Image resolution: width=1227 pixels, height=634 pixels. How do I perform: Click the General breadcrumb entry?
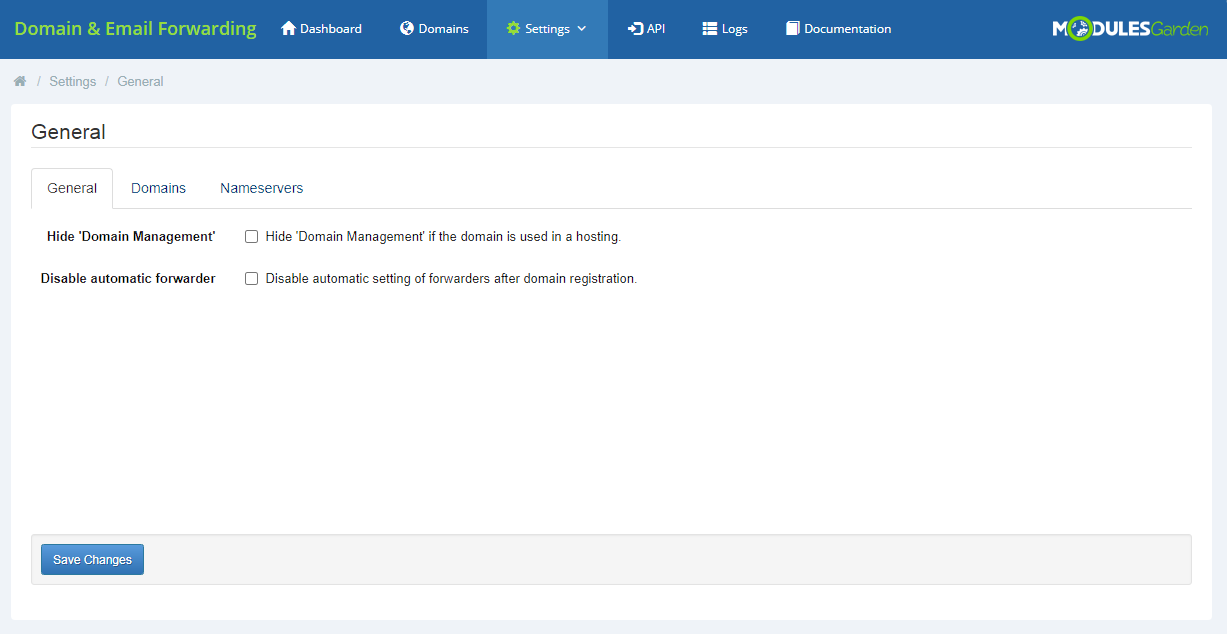click(139, 80)
